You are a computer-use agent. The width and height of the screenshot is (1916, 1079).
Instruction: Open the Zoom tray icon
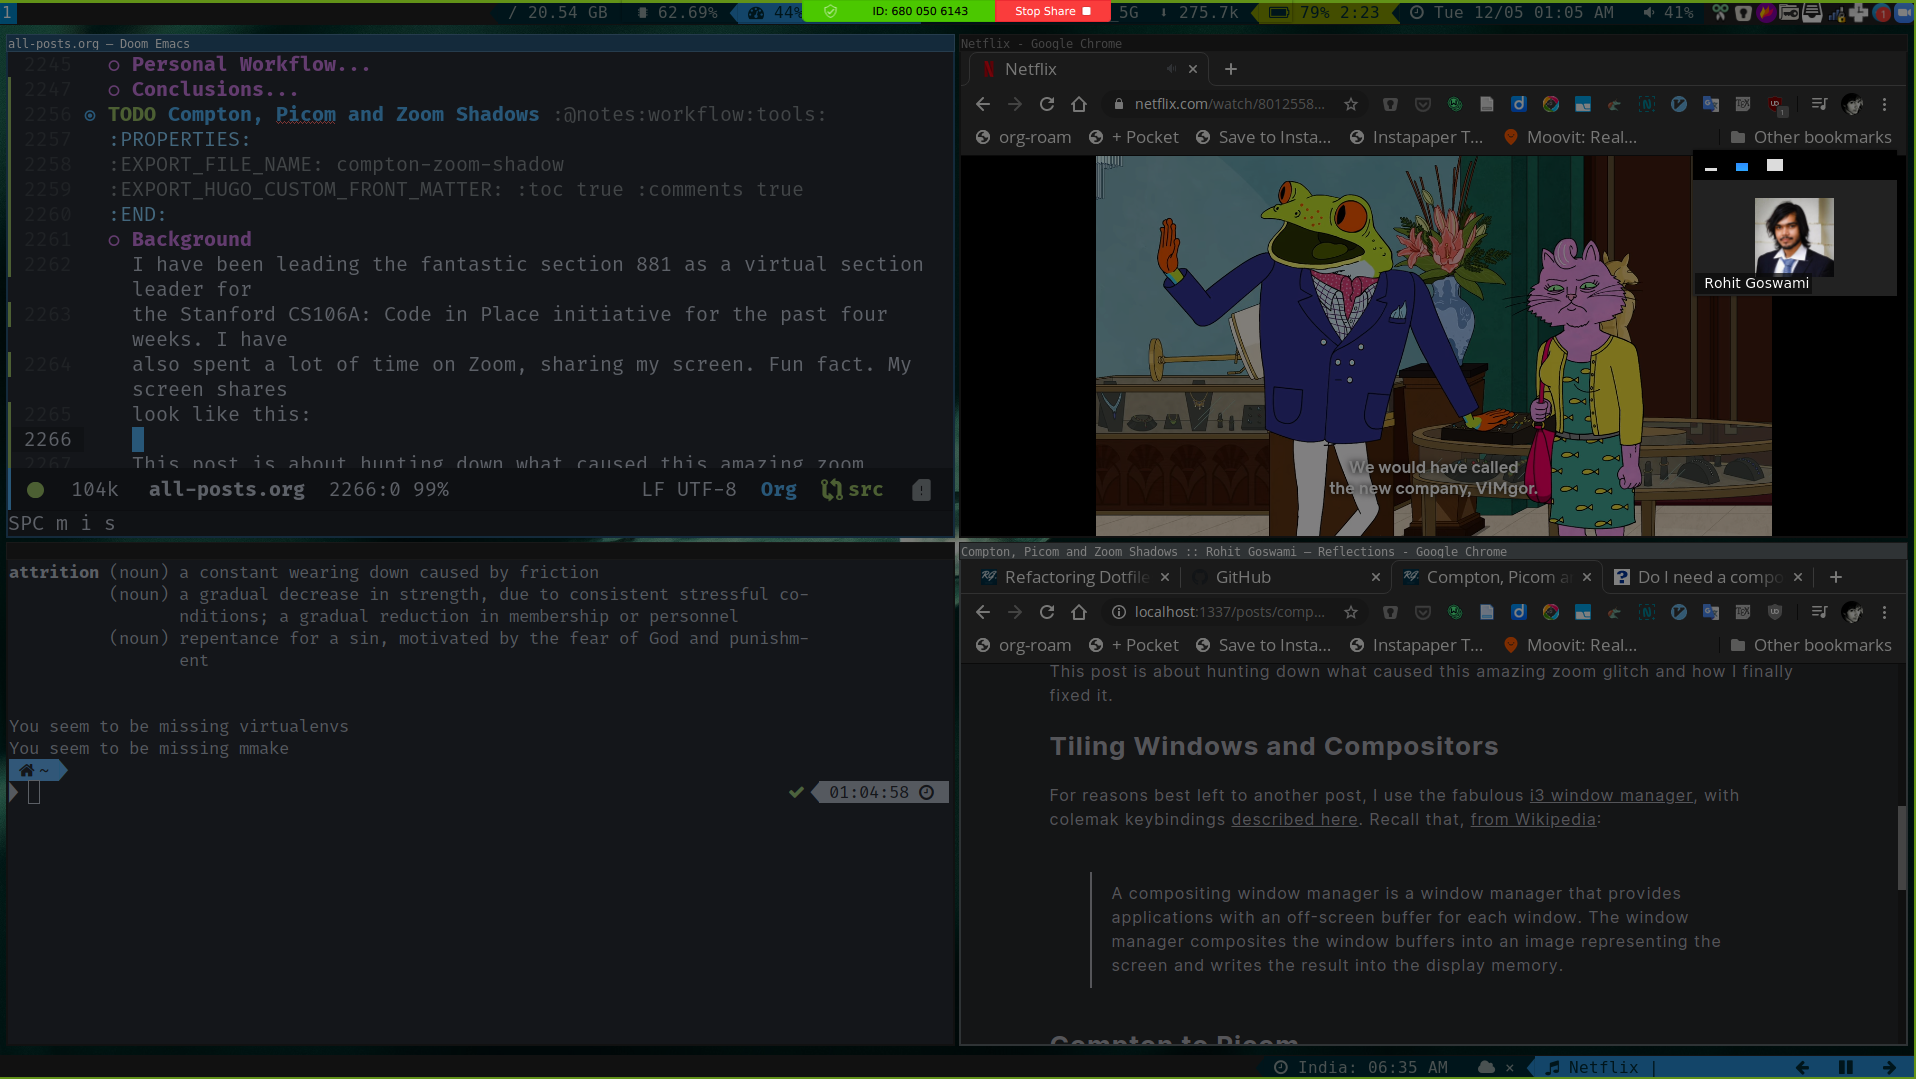click(x=1903, y=12)
